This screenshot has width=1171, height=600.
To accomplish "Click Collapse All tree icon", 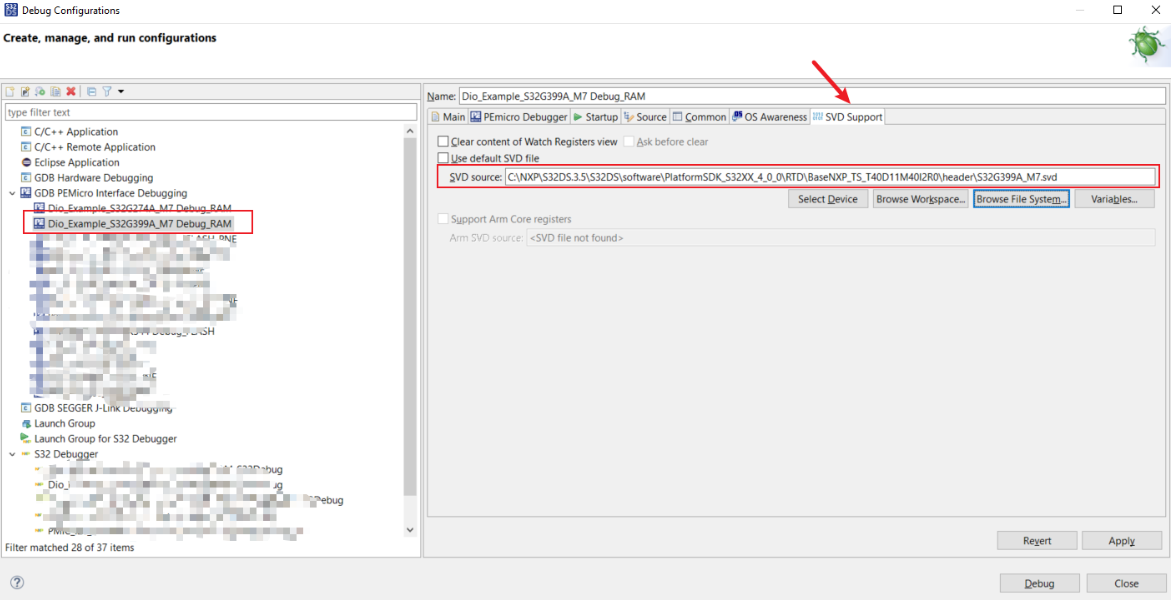I will [x=92, y=92].
